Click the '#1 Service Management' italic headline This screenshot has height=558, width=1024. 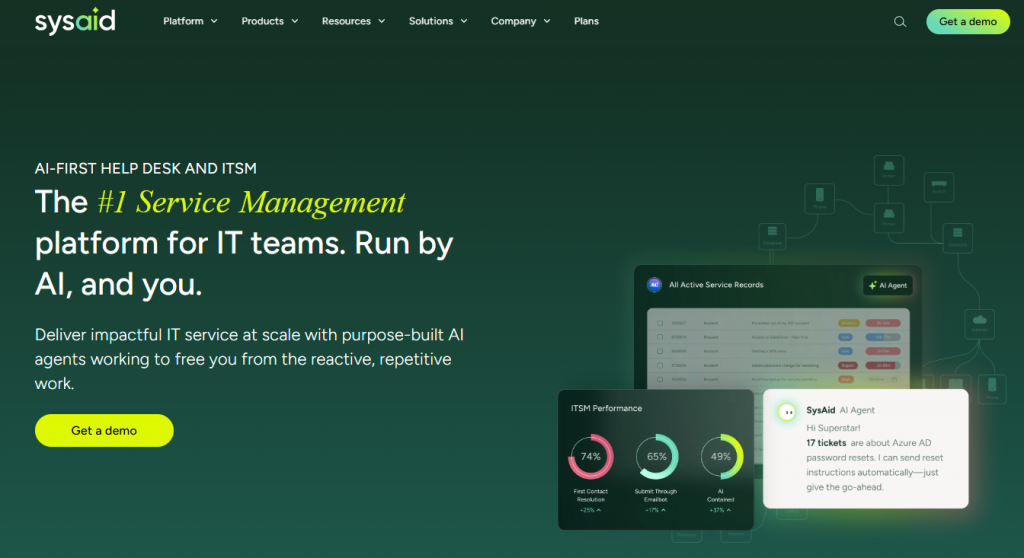click(x=251, y=202)
